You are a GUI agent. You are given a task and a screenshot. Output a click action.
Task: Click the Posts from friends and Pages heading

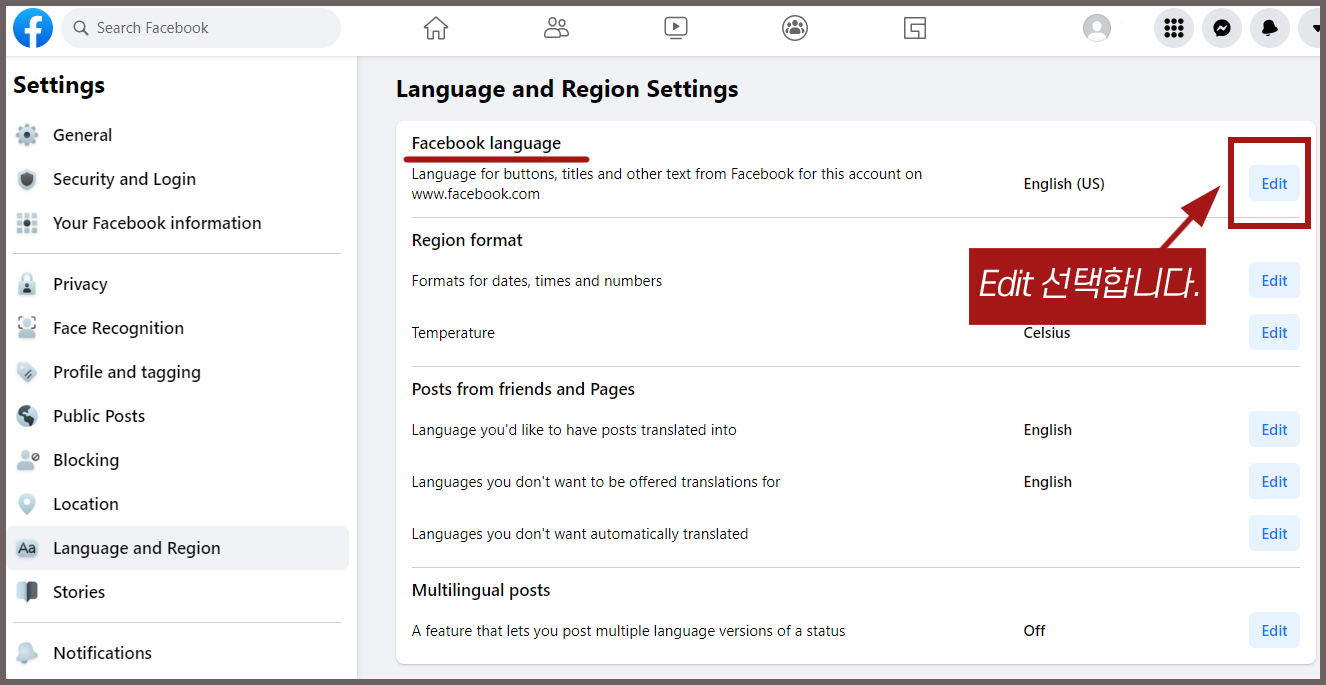point(523,389)
